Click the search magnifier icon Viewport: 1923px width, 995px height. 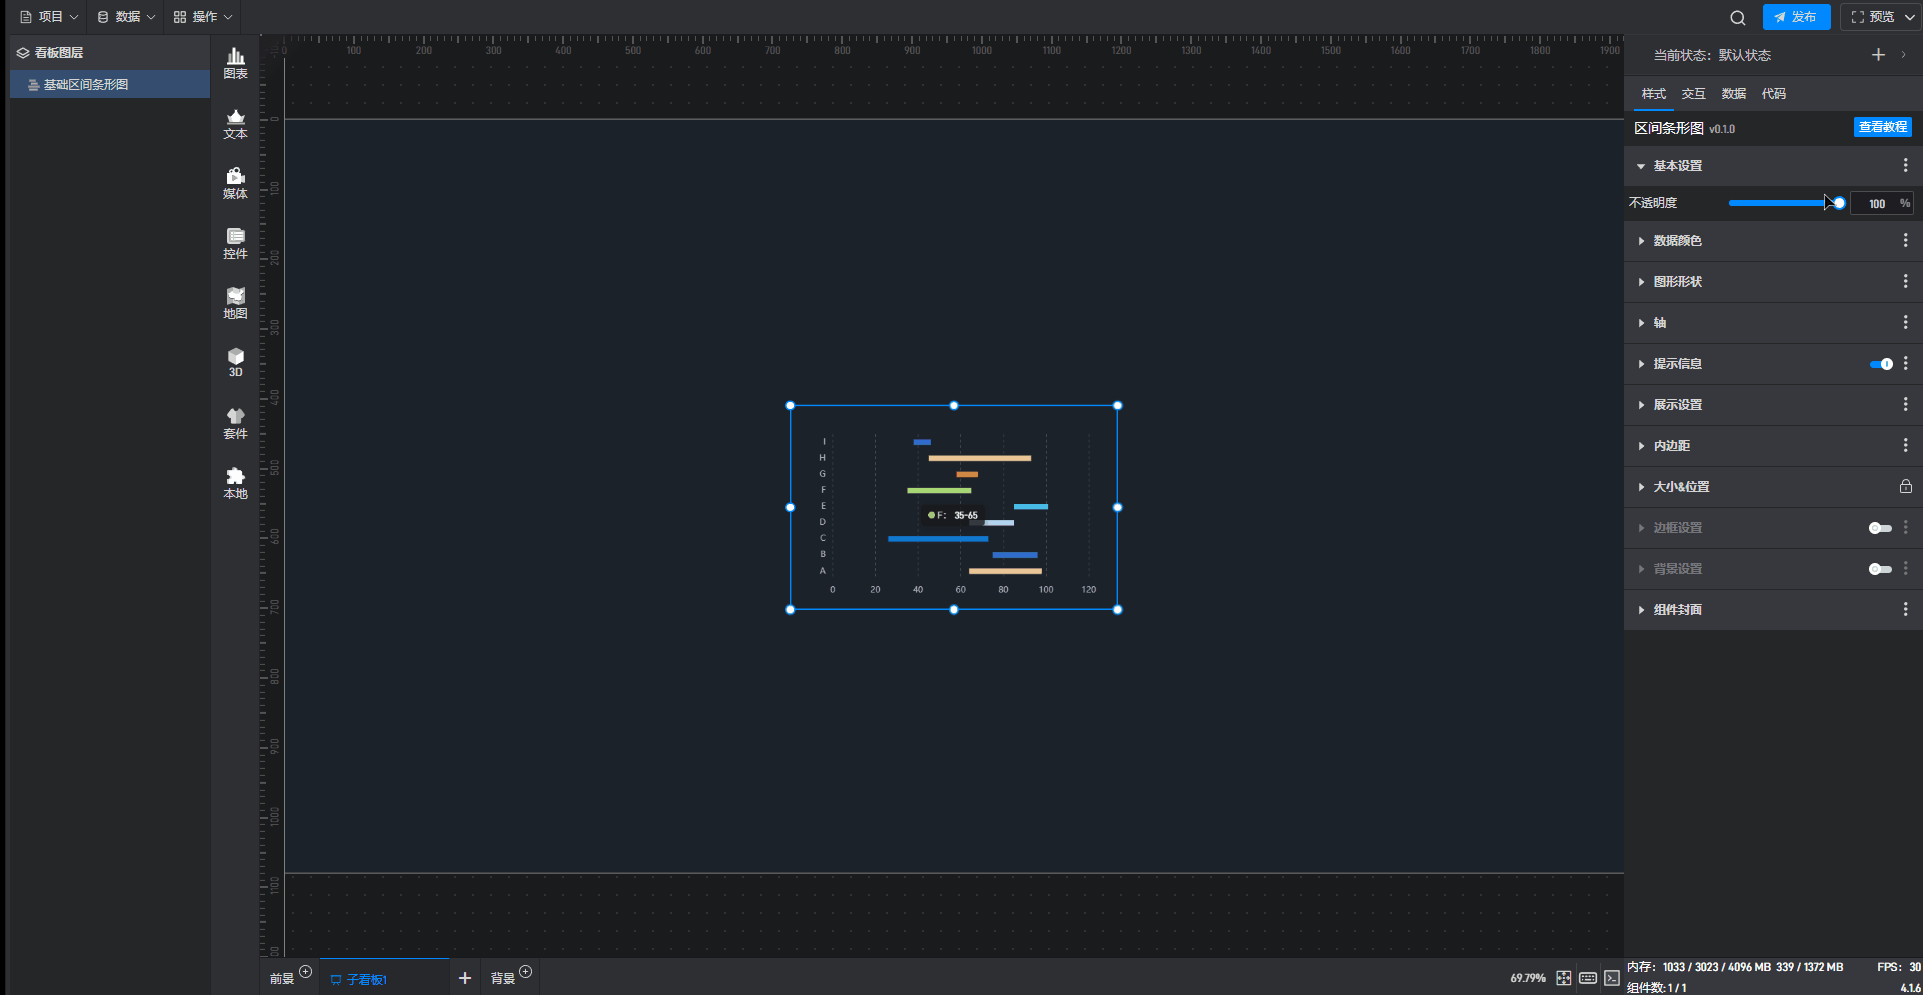[x=1737, y=17]
